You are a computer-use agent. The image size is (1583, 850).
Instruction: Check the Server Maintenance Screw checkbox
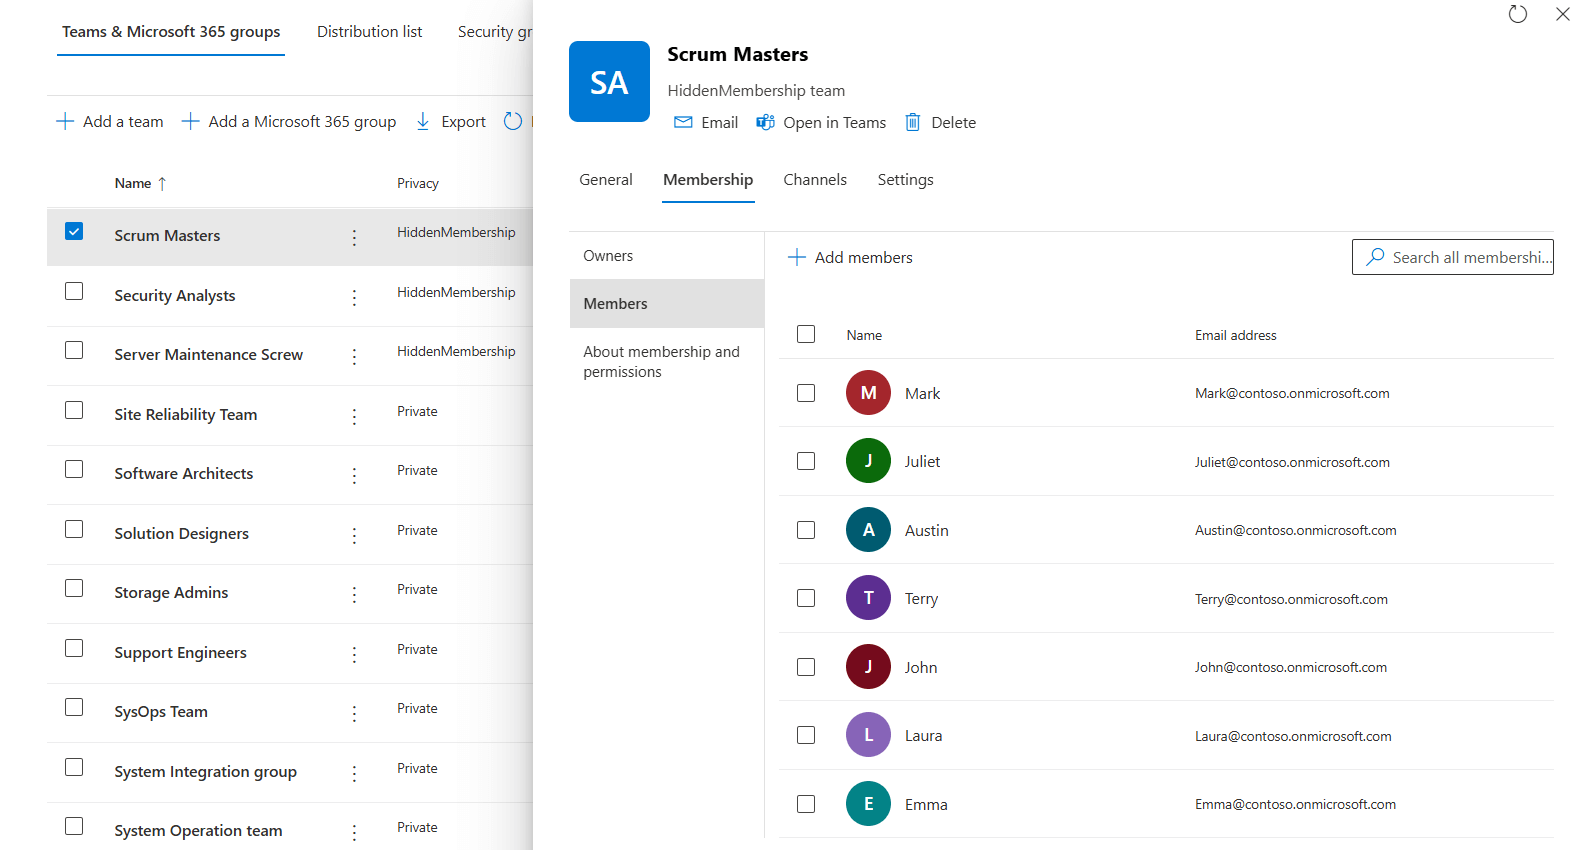click(74, 350)
